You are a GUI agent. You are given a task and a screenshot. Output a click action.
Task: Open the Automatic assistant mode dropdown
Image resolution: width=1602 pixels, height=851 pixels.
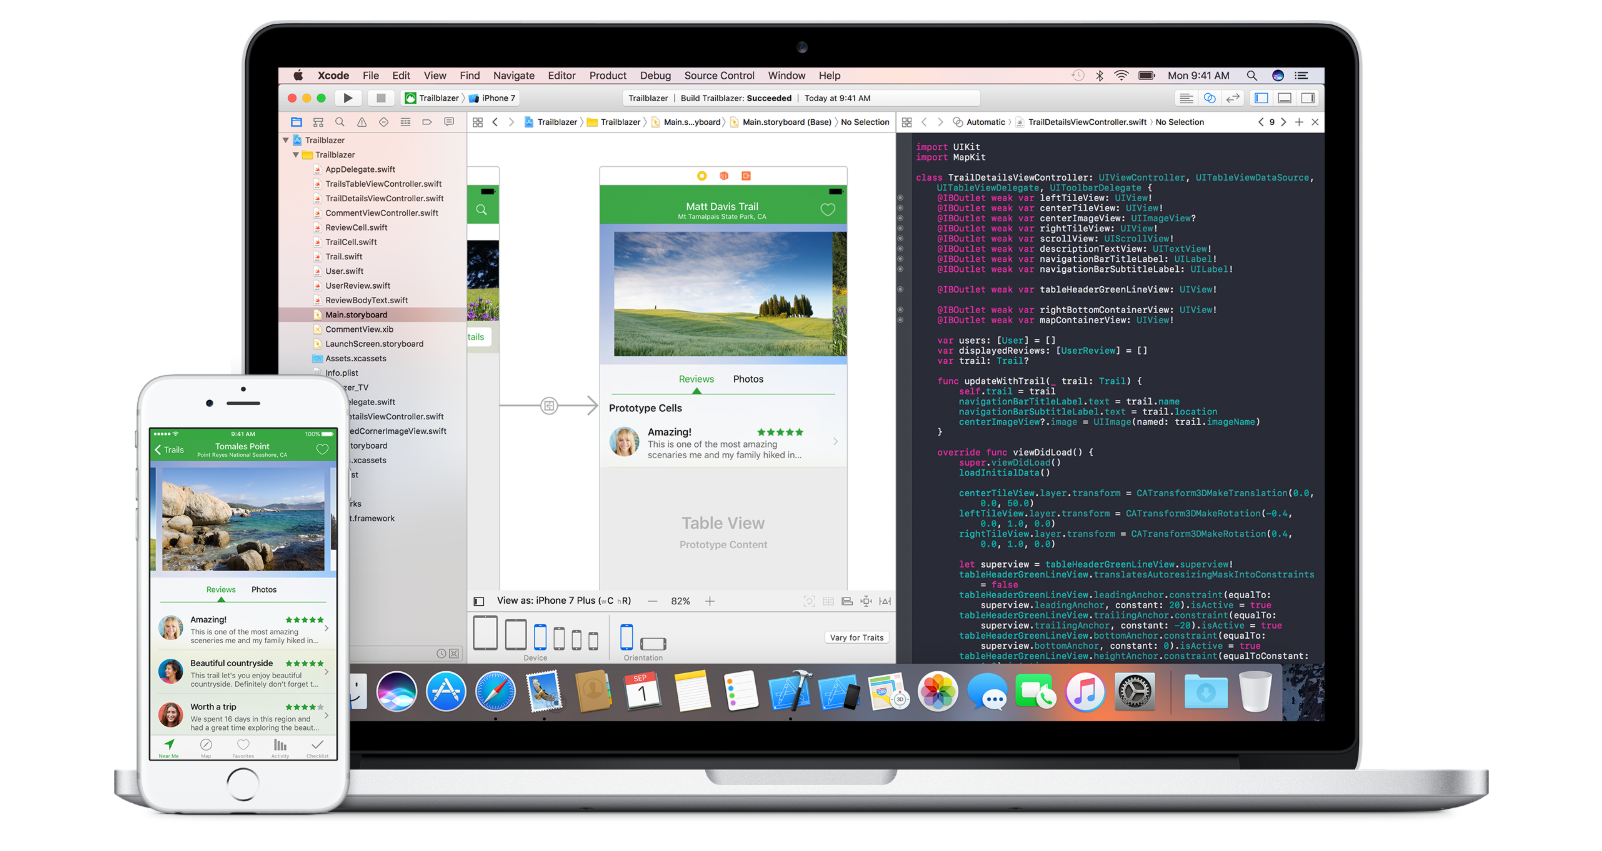[979, 122]
